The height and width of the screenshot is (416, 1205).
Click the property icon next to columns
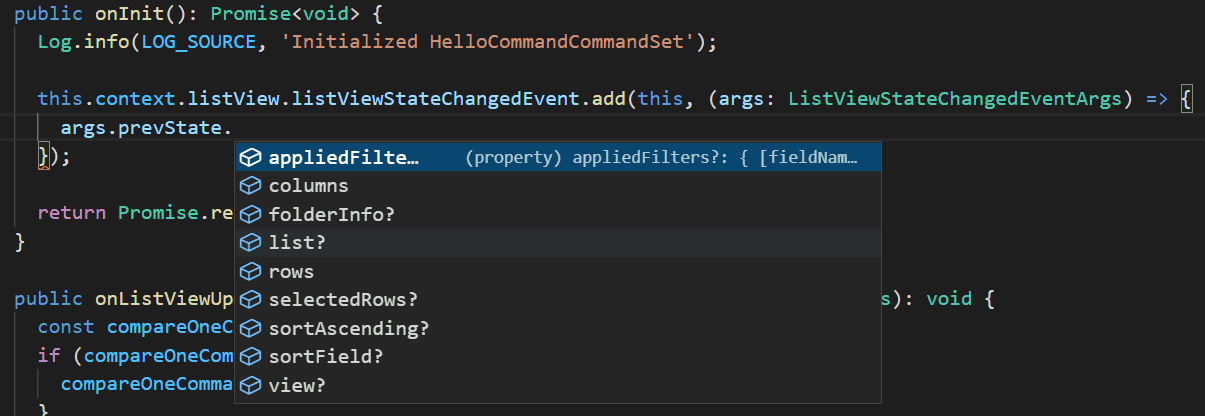(250, 186)
